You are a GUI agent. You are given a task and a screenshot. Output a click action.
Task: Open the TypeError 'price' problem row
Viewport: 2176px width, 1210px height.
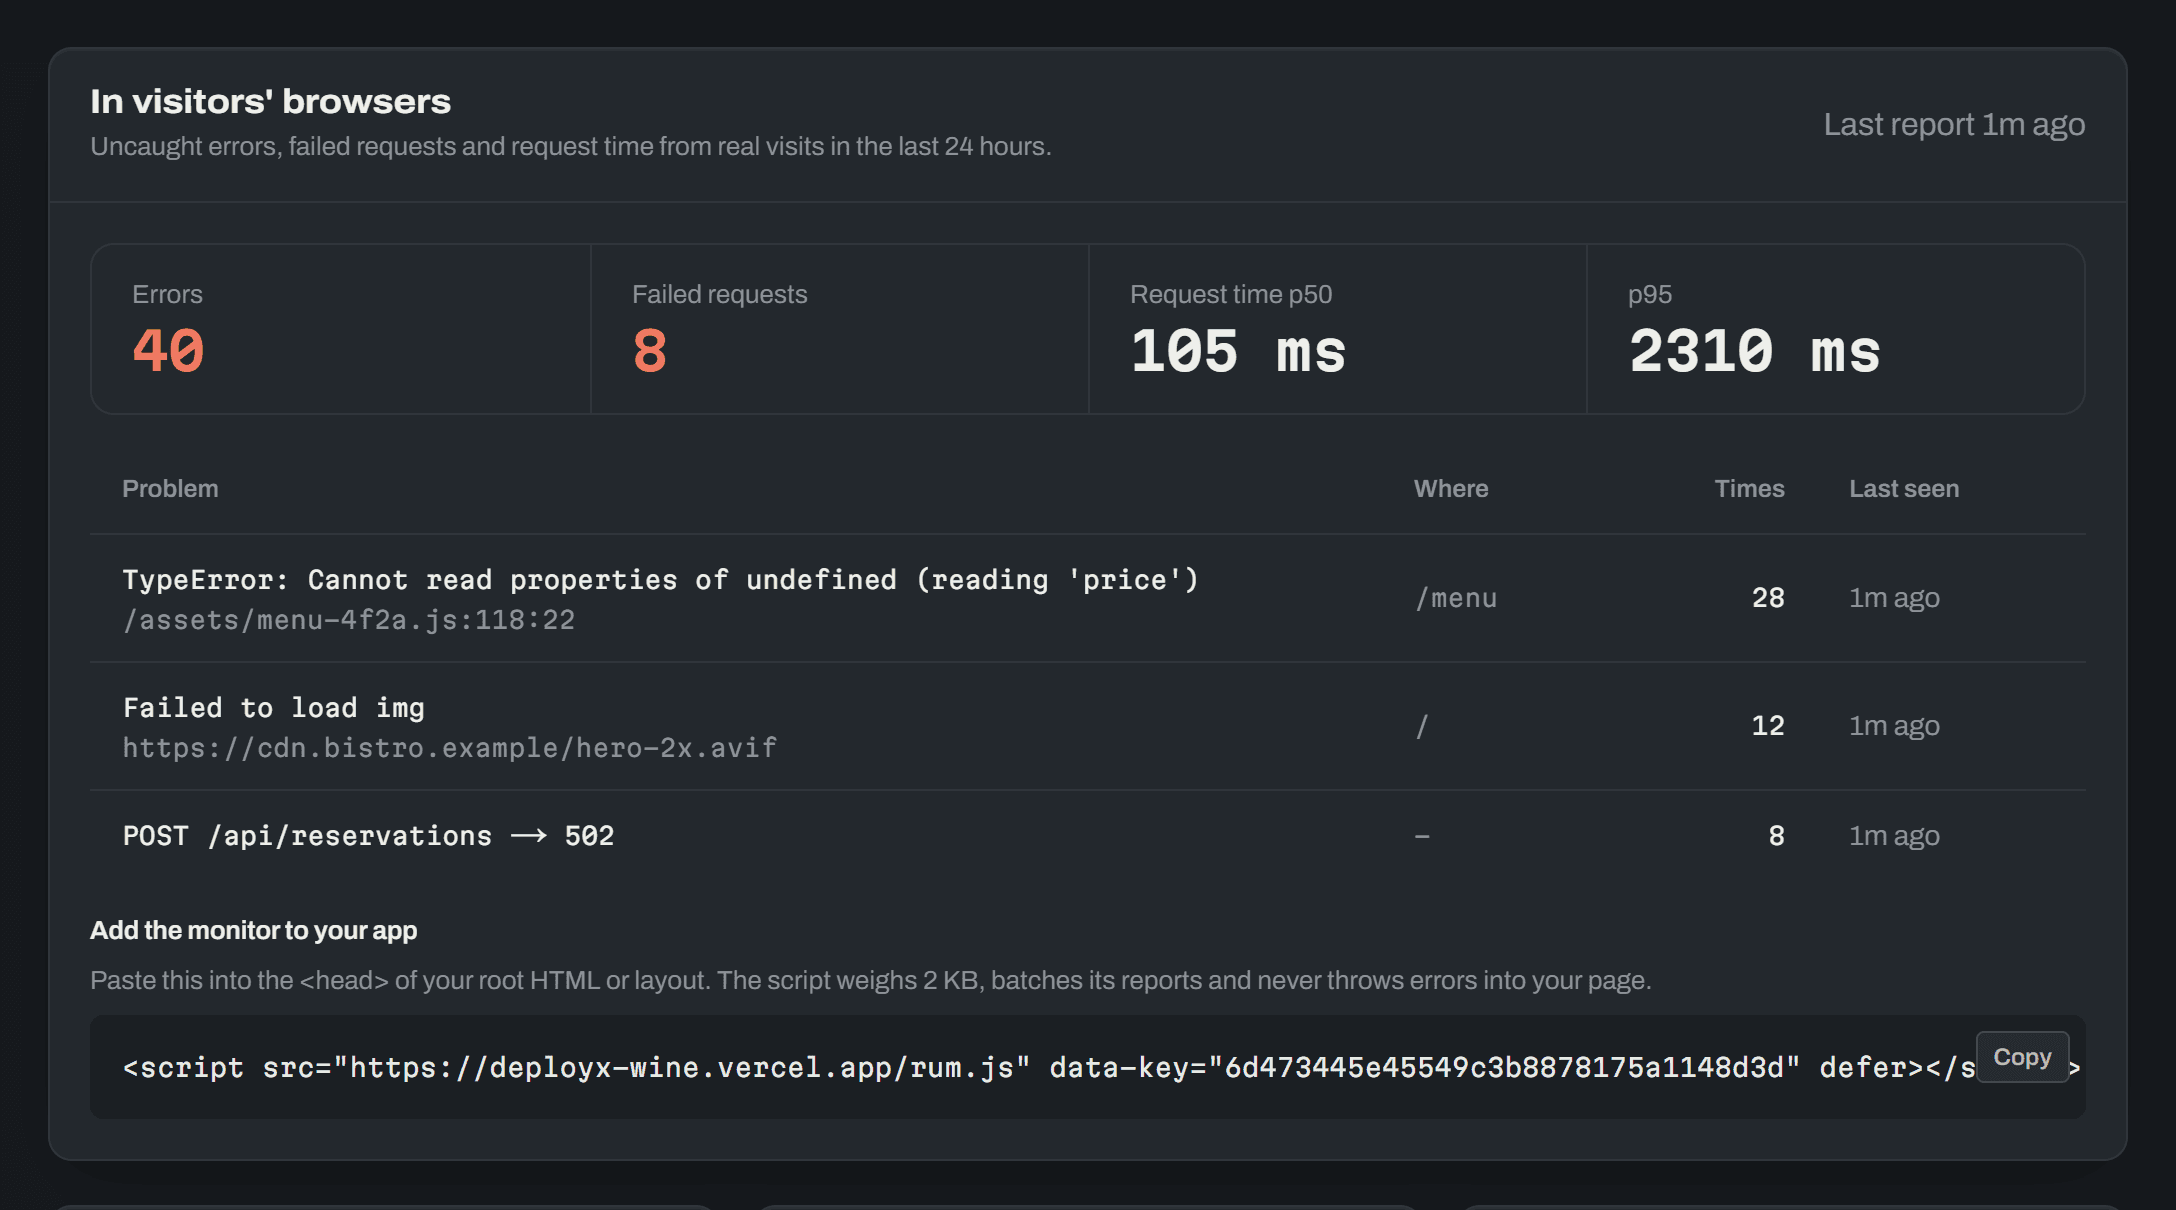coord(1087,598)
